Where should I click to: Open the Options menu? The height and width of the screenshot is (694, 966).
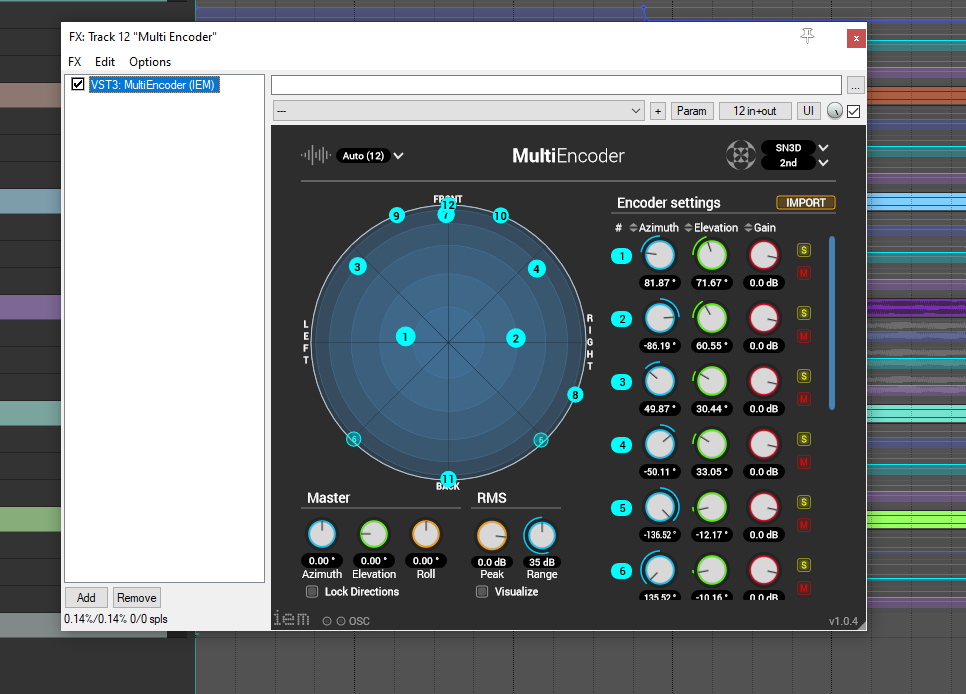(150, 62)
